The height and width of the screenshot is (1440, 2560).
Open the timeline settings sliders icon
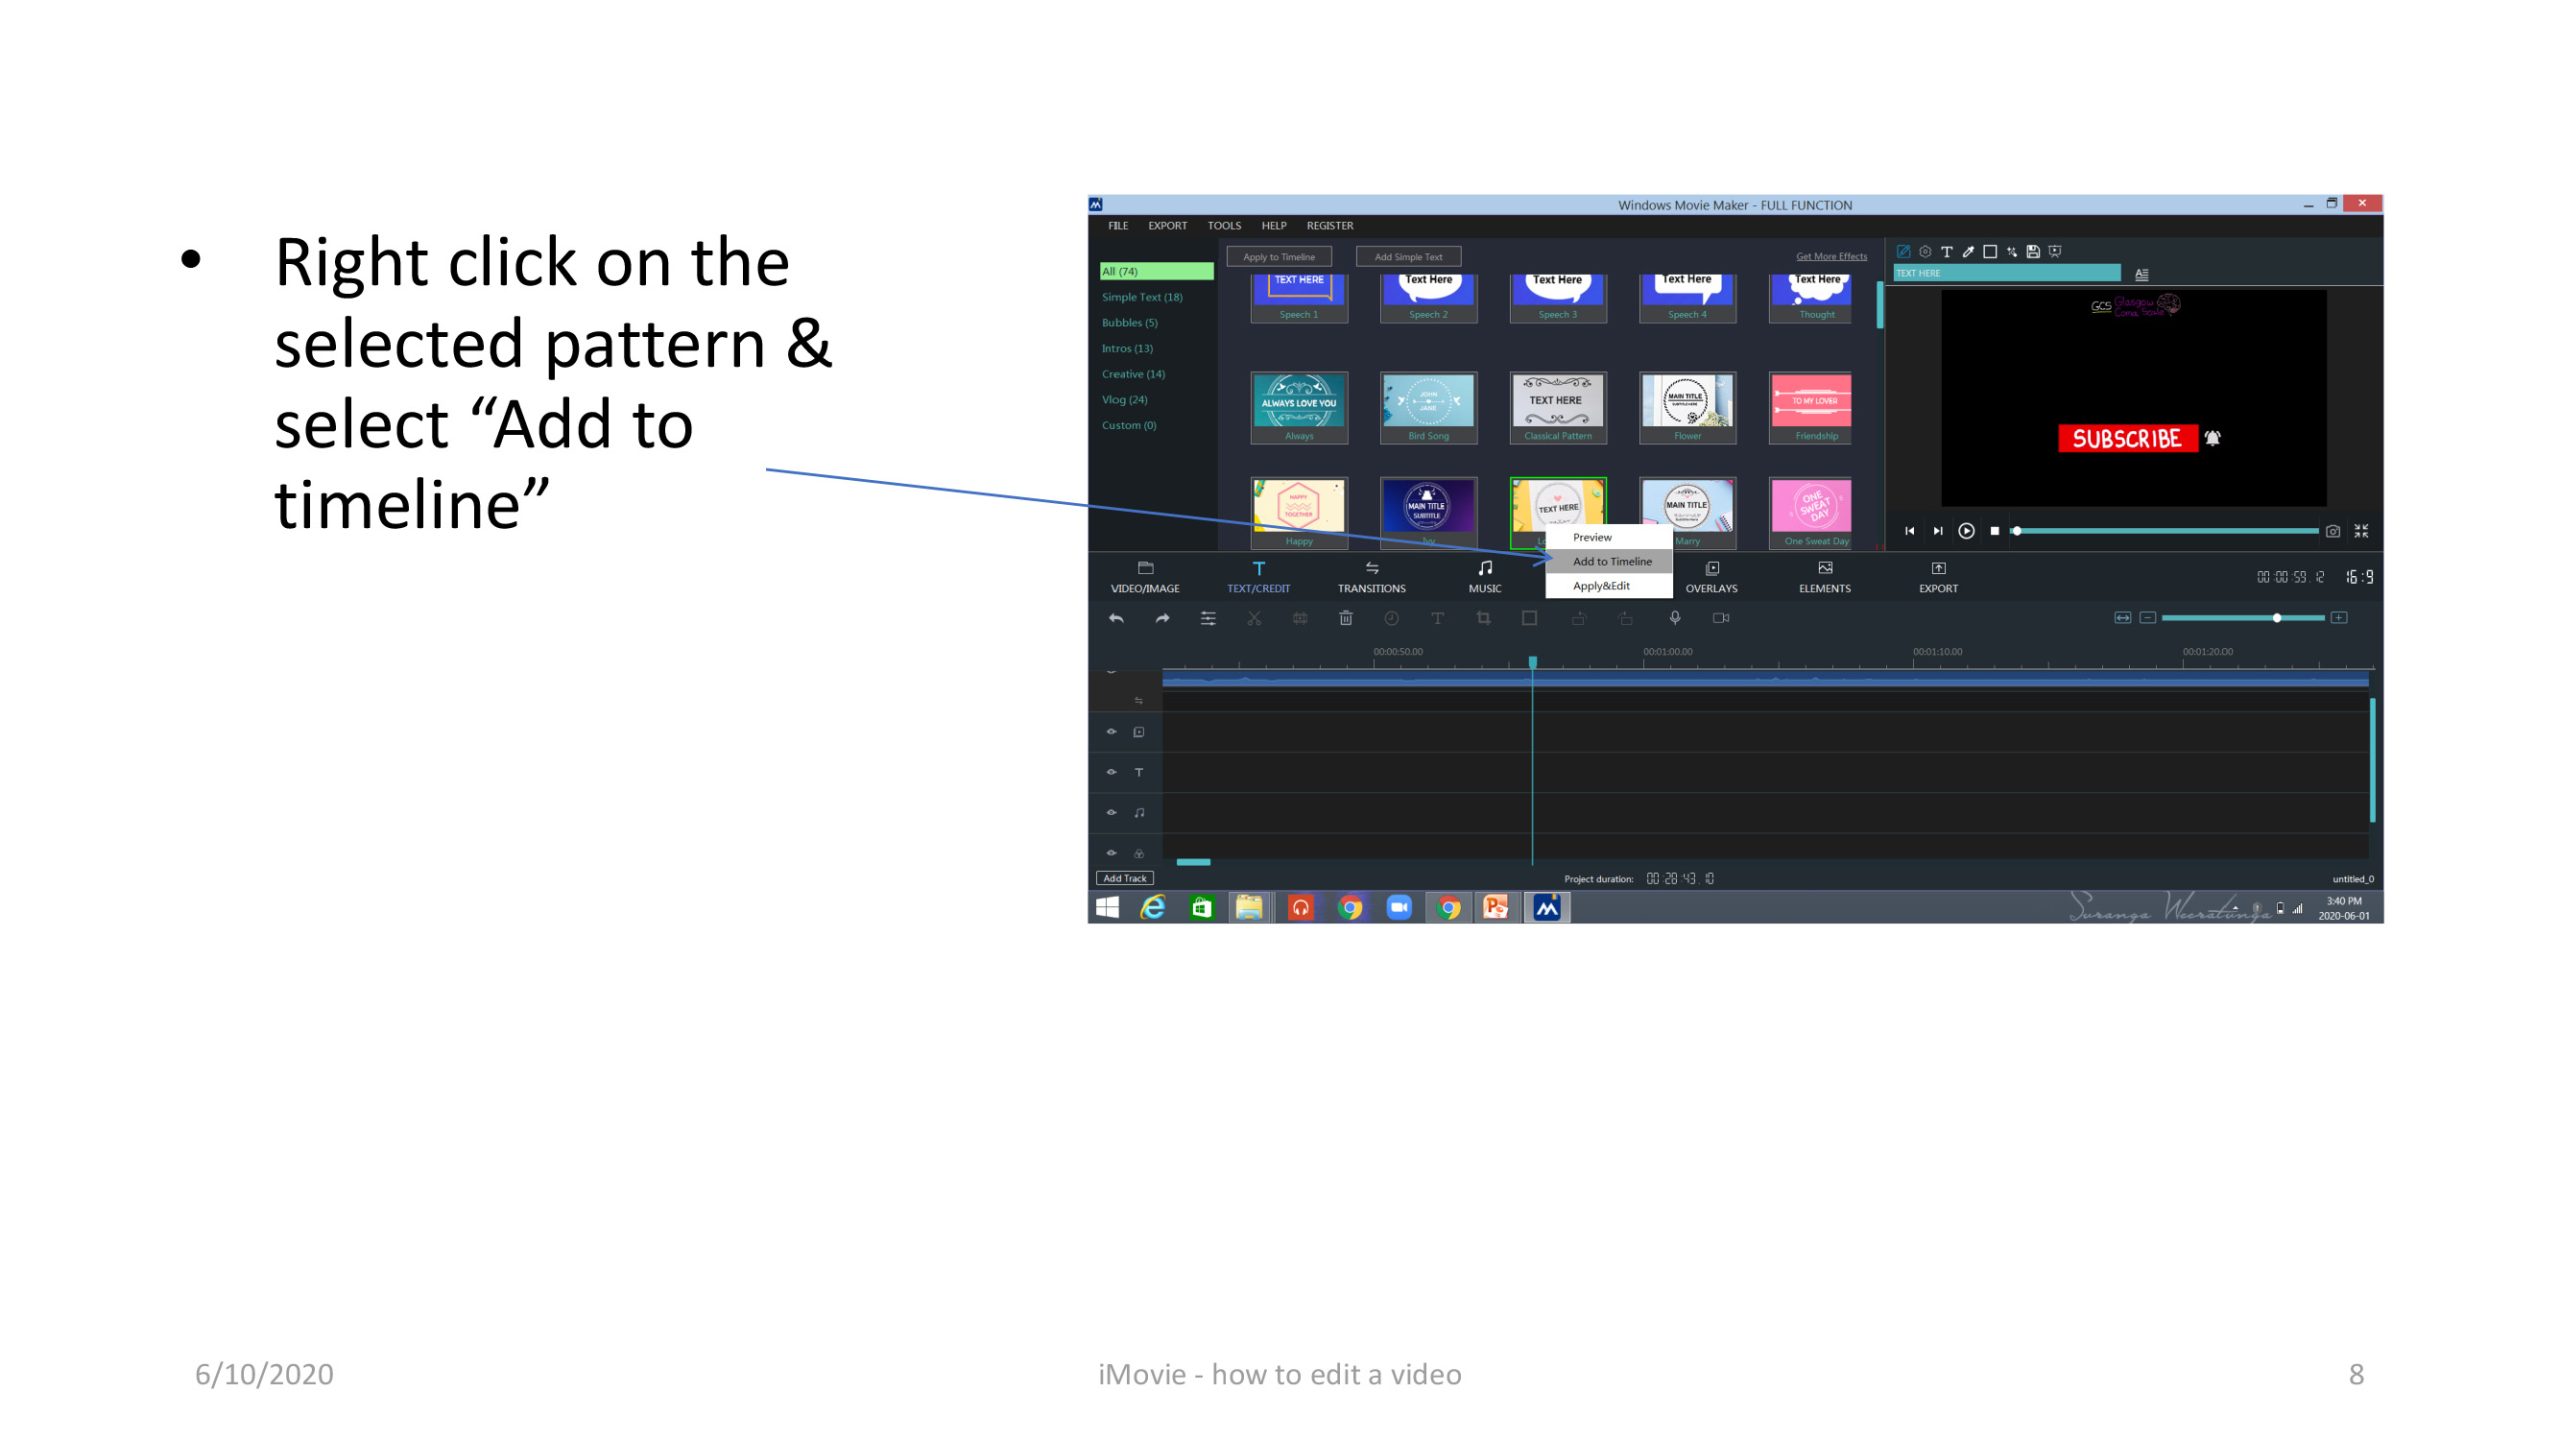click(x=1208, y=619)
